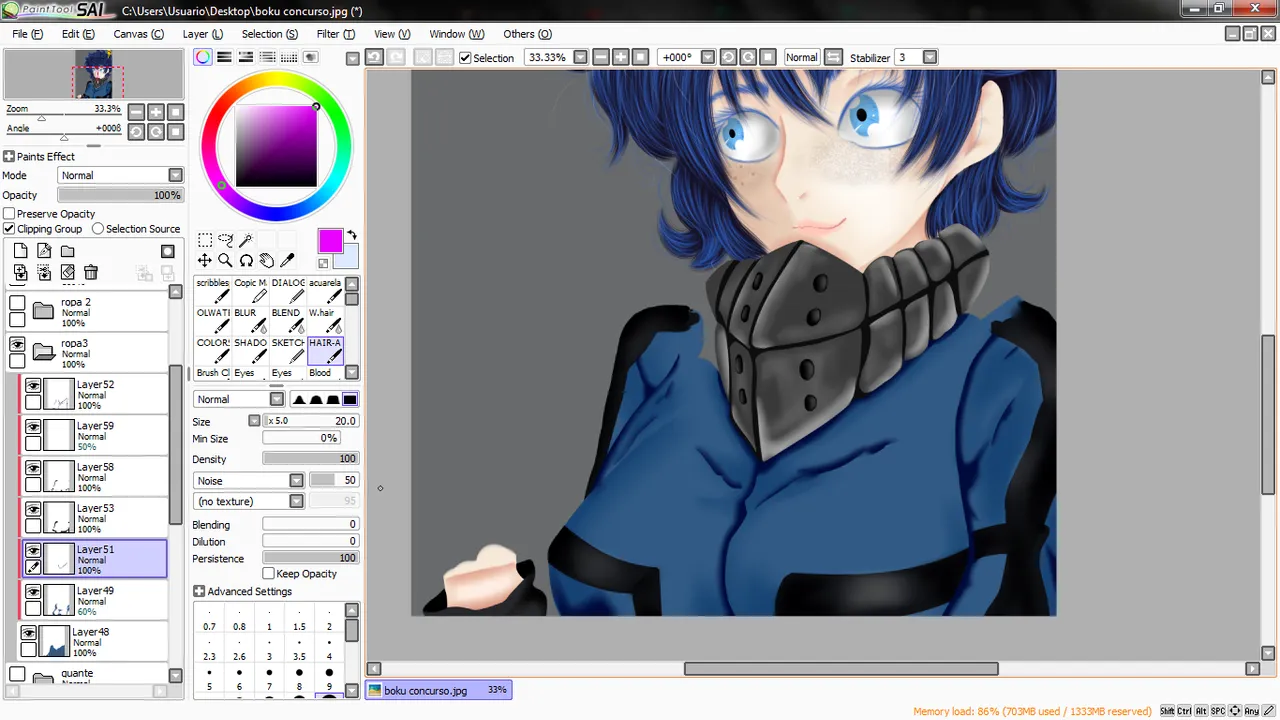1280x720 pixels.
Task: Switch to the boku concurso.jpg document tab
Action: (438, 690)
